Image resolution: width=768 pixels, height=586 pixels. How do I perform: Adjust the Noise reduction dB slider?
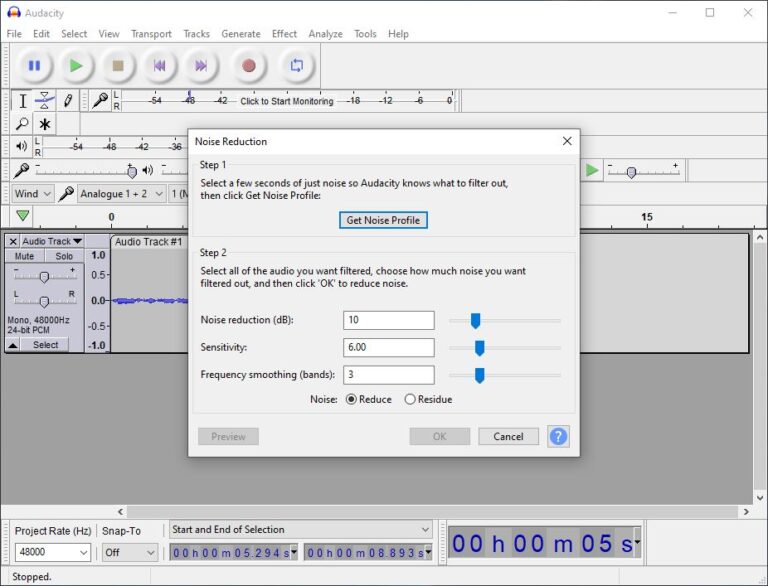coord(475,320)
